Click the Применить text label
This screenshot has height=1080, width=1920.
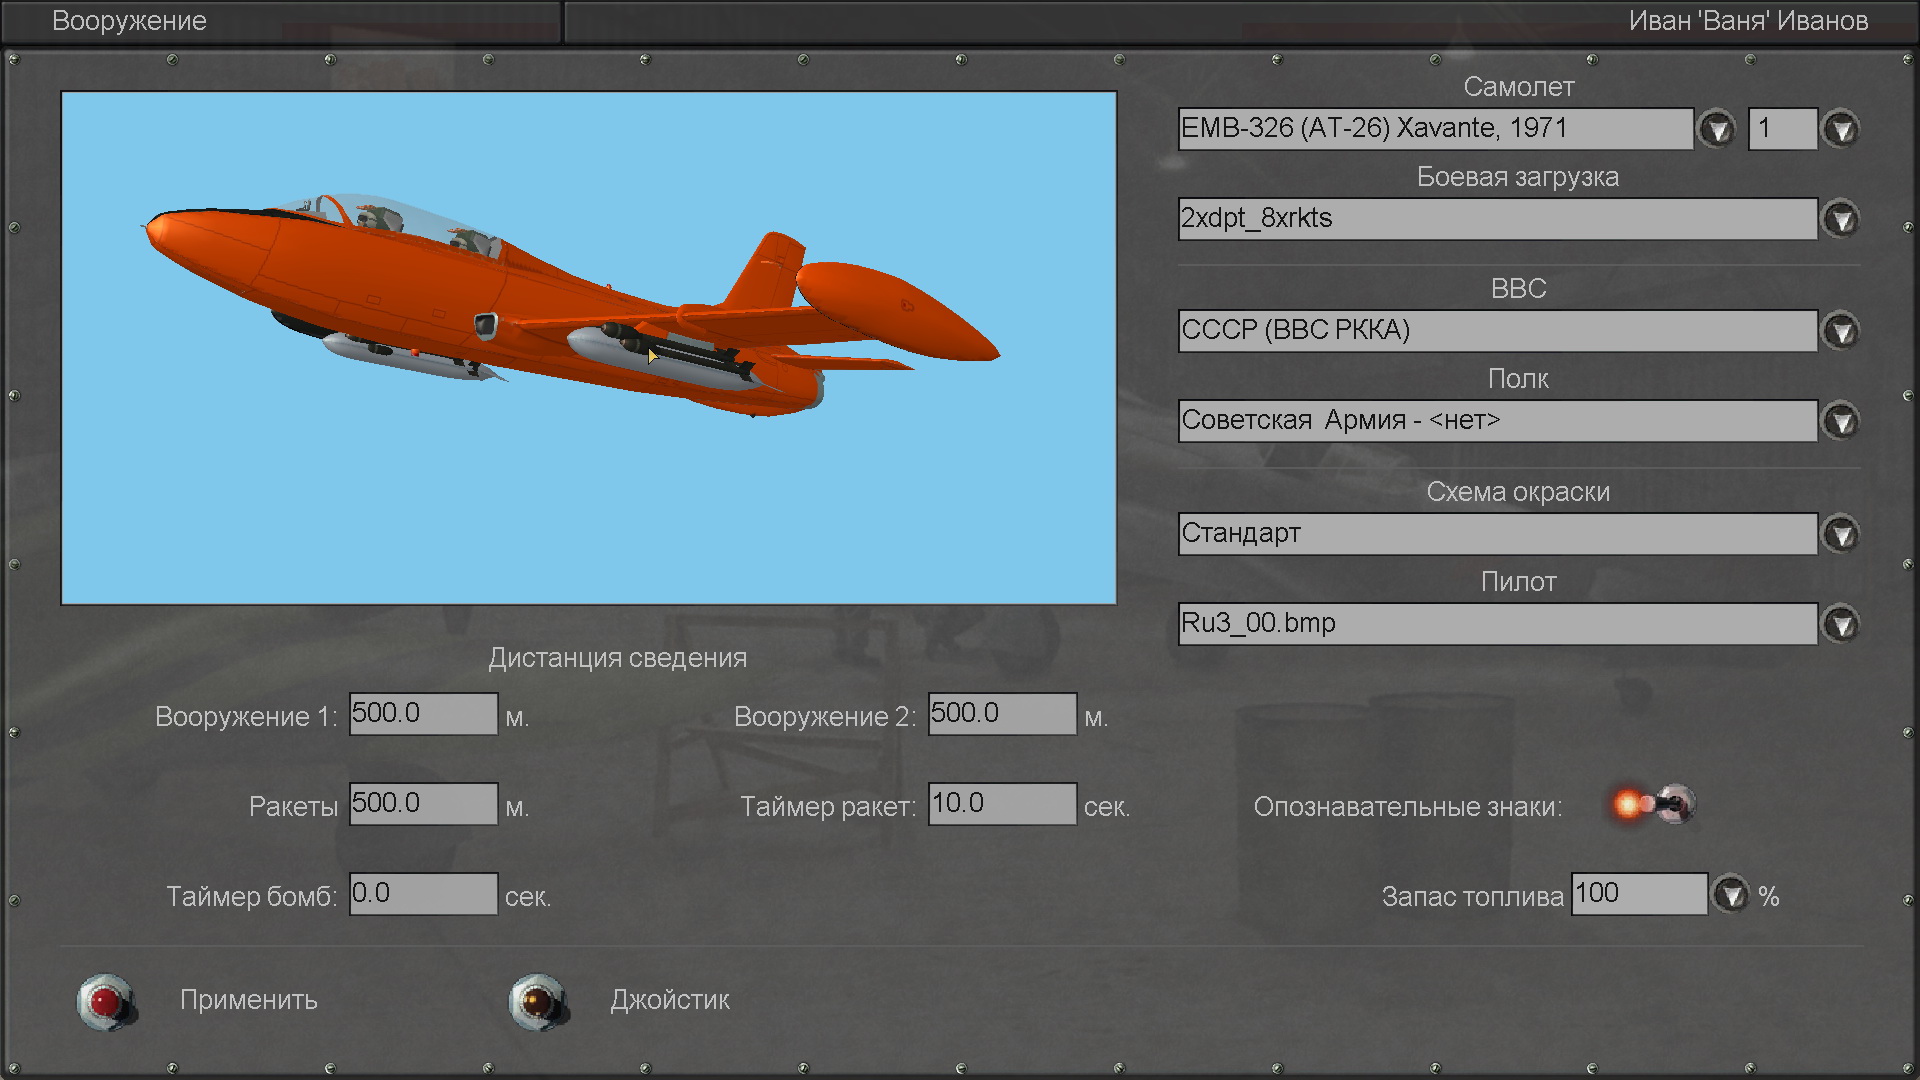coord(248,1000)
